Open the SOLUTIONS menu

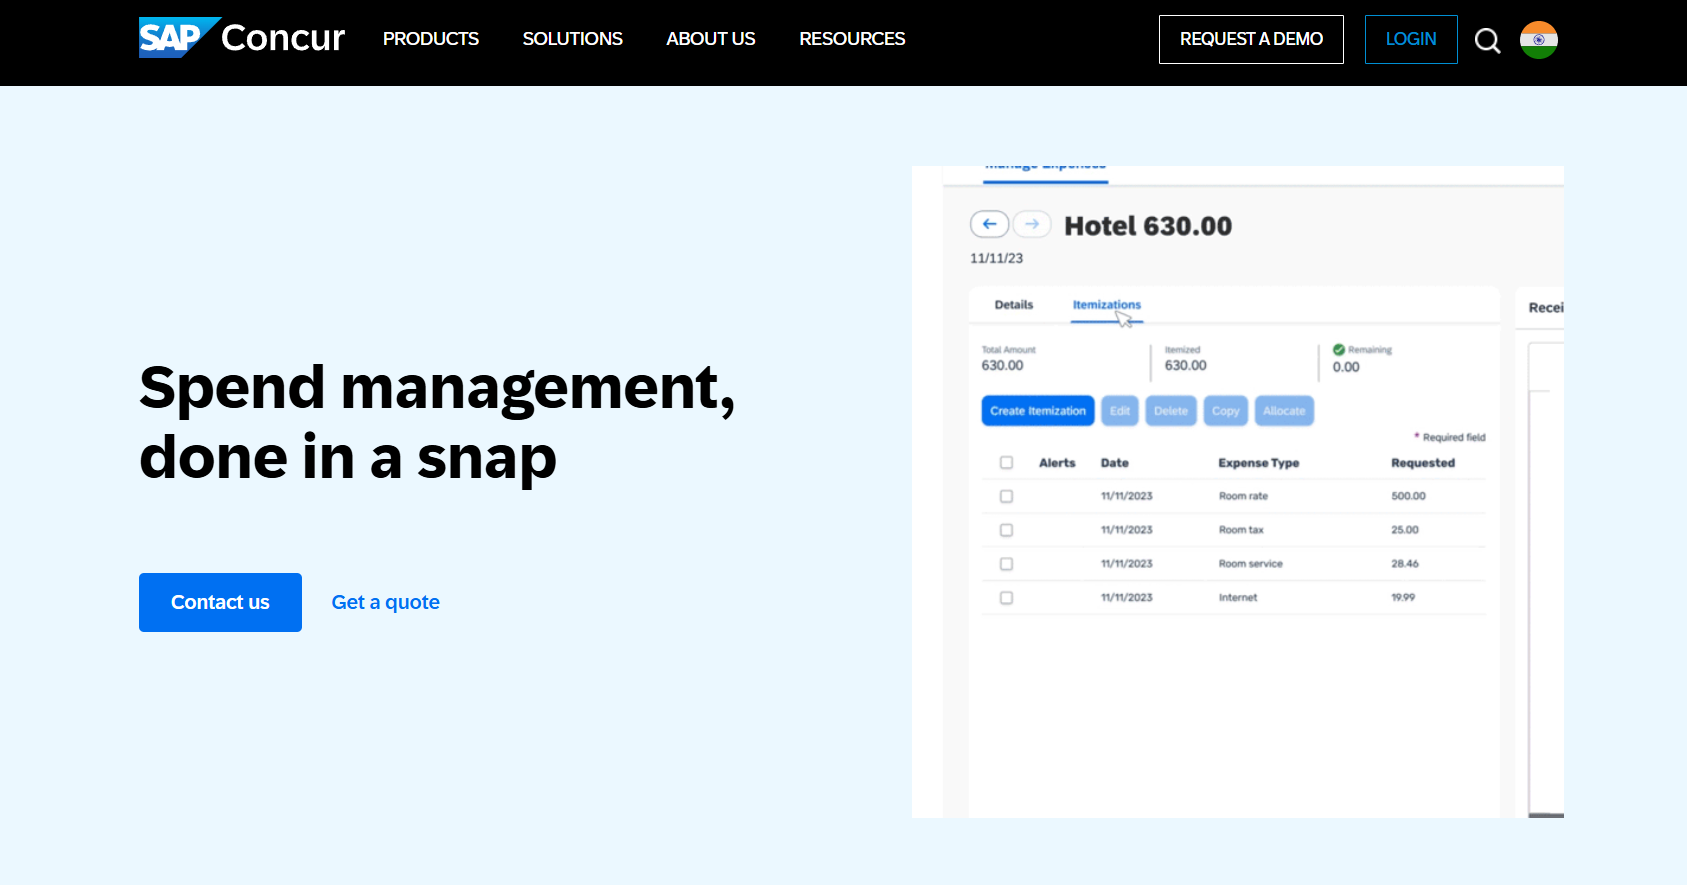(x=572, y=39)
